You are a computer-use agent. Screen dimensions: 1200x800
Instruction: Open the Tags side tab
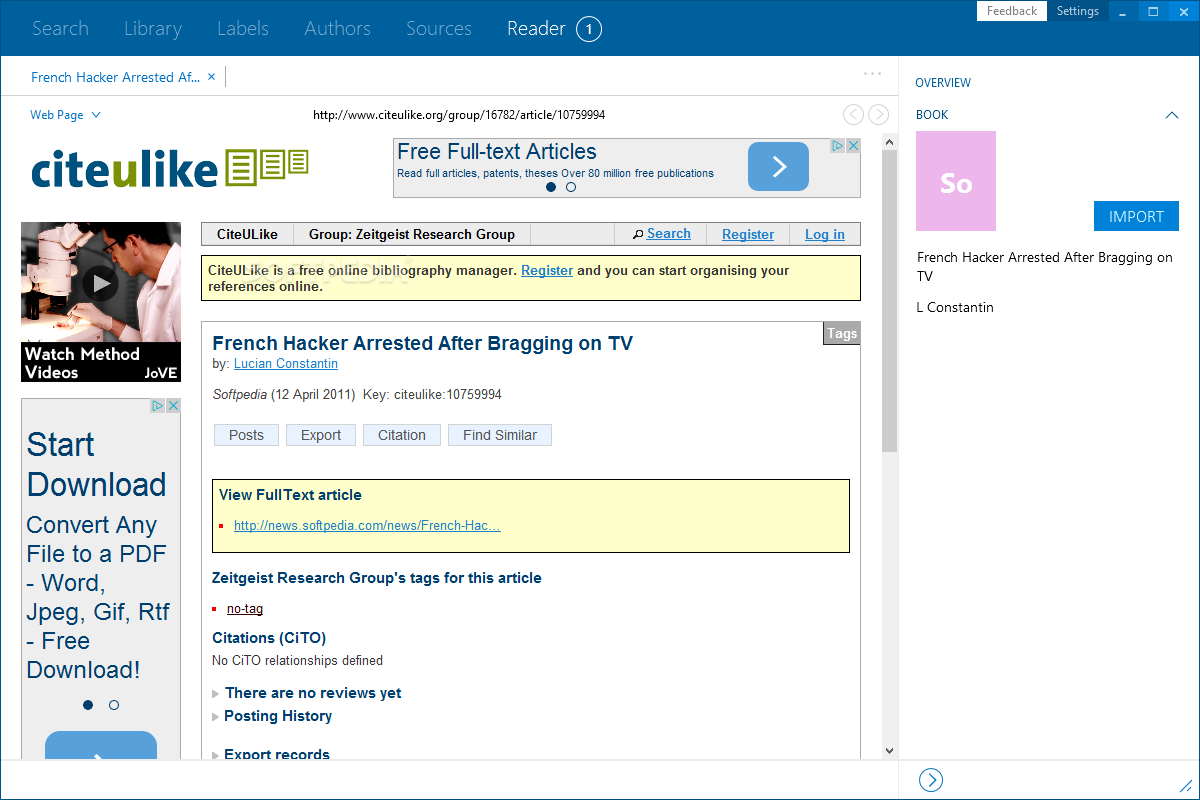[x=842, y=334]
